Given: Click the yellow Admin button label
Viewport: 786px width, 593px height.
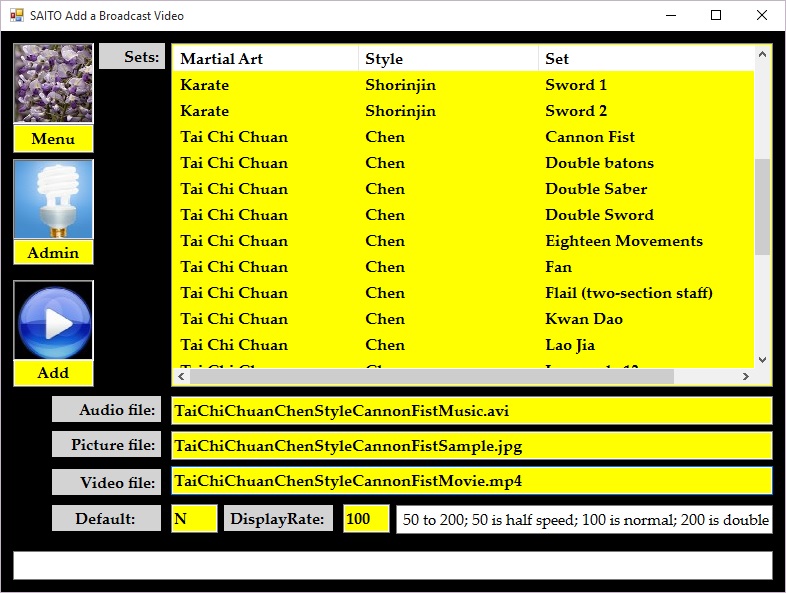Looking at the screenshot, I should (53, 253).
